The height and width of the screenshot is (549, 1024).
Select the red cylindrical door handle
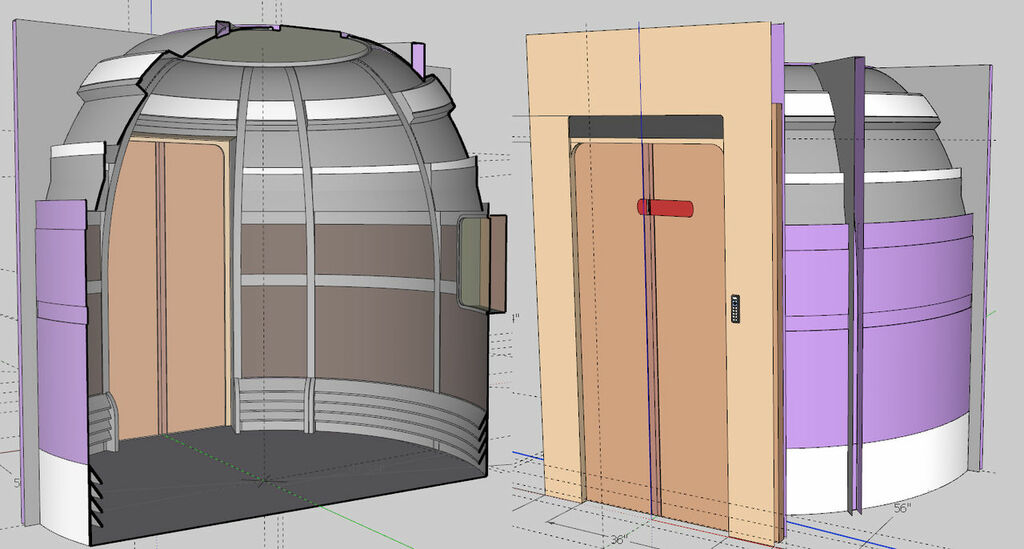click(x=665, y=207)
